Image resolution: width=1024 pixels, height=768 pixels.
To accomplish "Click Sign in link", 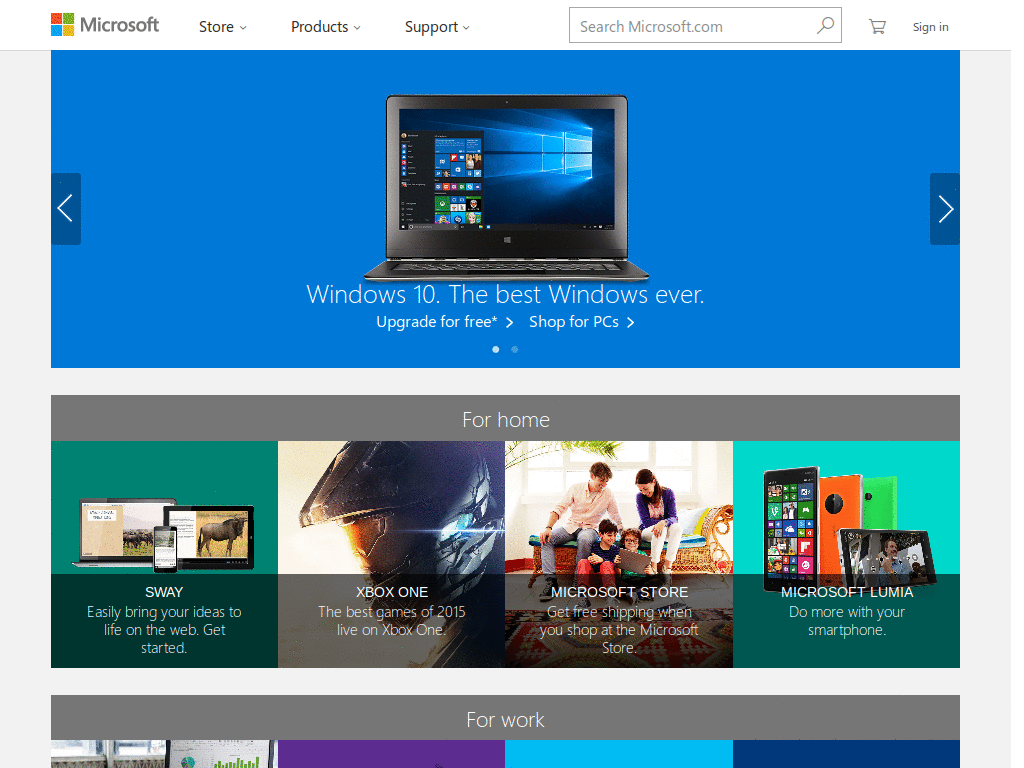I will [x=931, y=27].
